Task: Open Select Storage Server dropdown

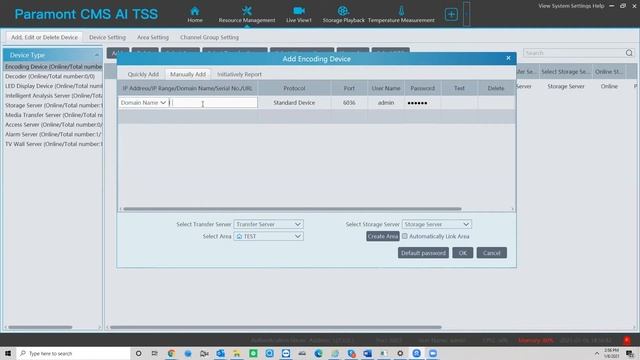Action: pyautogui.click(x=436, y=224)
